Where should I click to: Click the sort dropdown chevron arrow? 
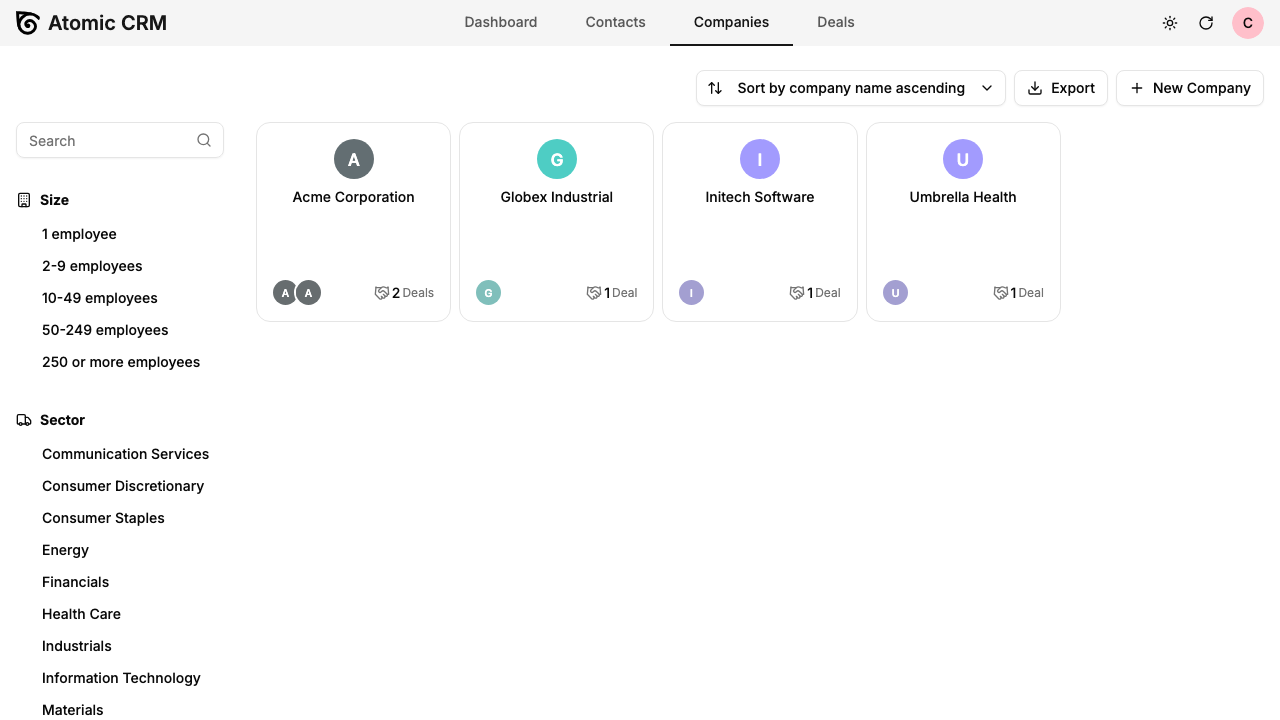987,88
